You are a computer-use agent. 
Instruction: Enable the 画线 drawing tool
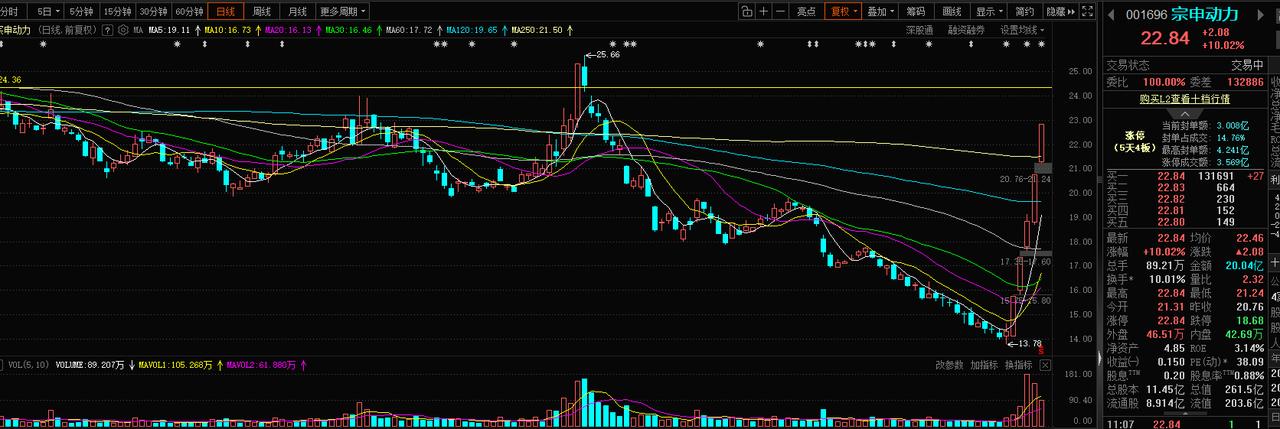click(952, 12)
